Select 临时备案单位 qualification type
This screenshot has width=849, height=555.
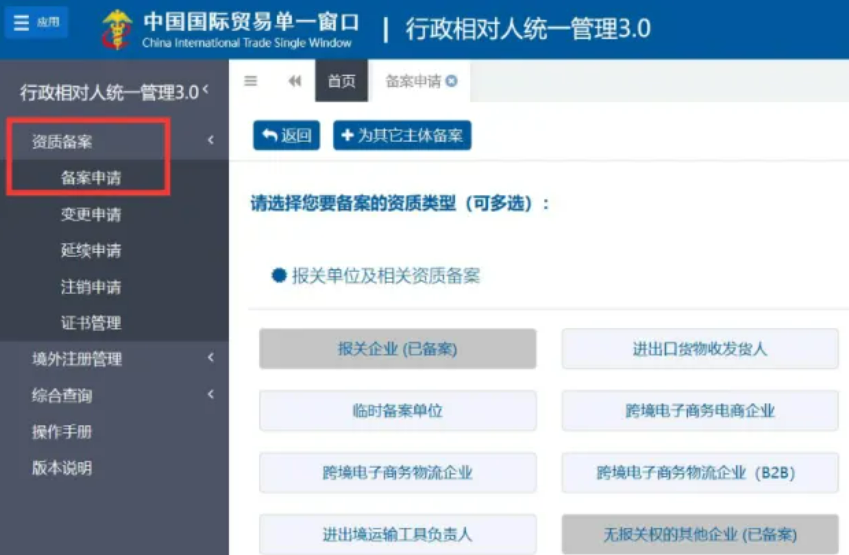(x=397, y=410)
